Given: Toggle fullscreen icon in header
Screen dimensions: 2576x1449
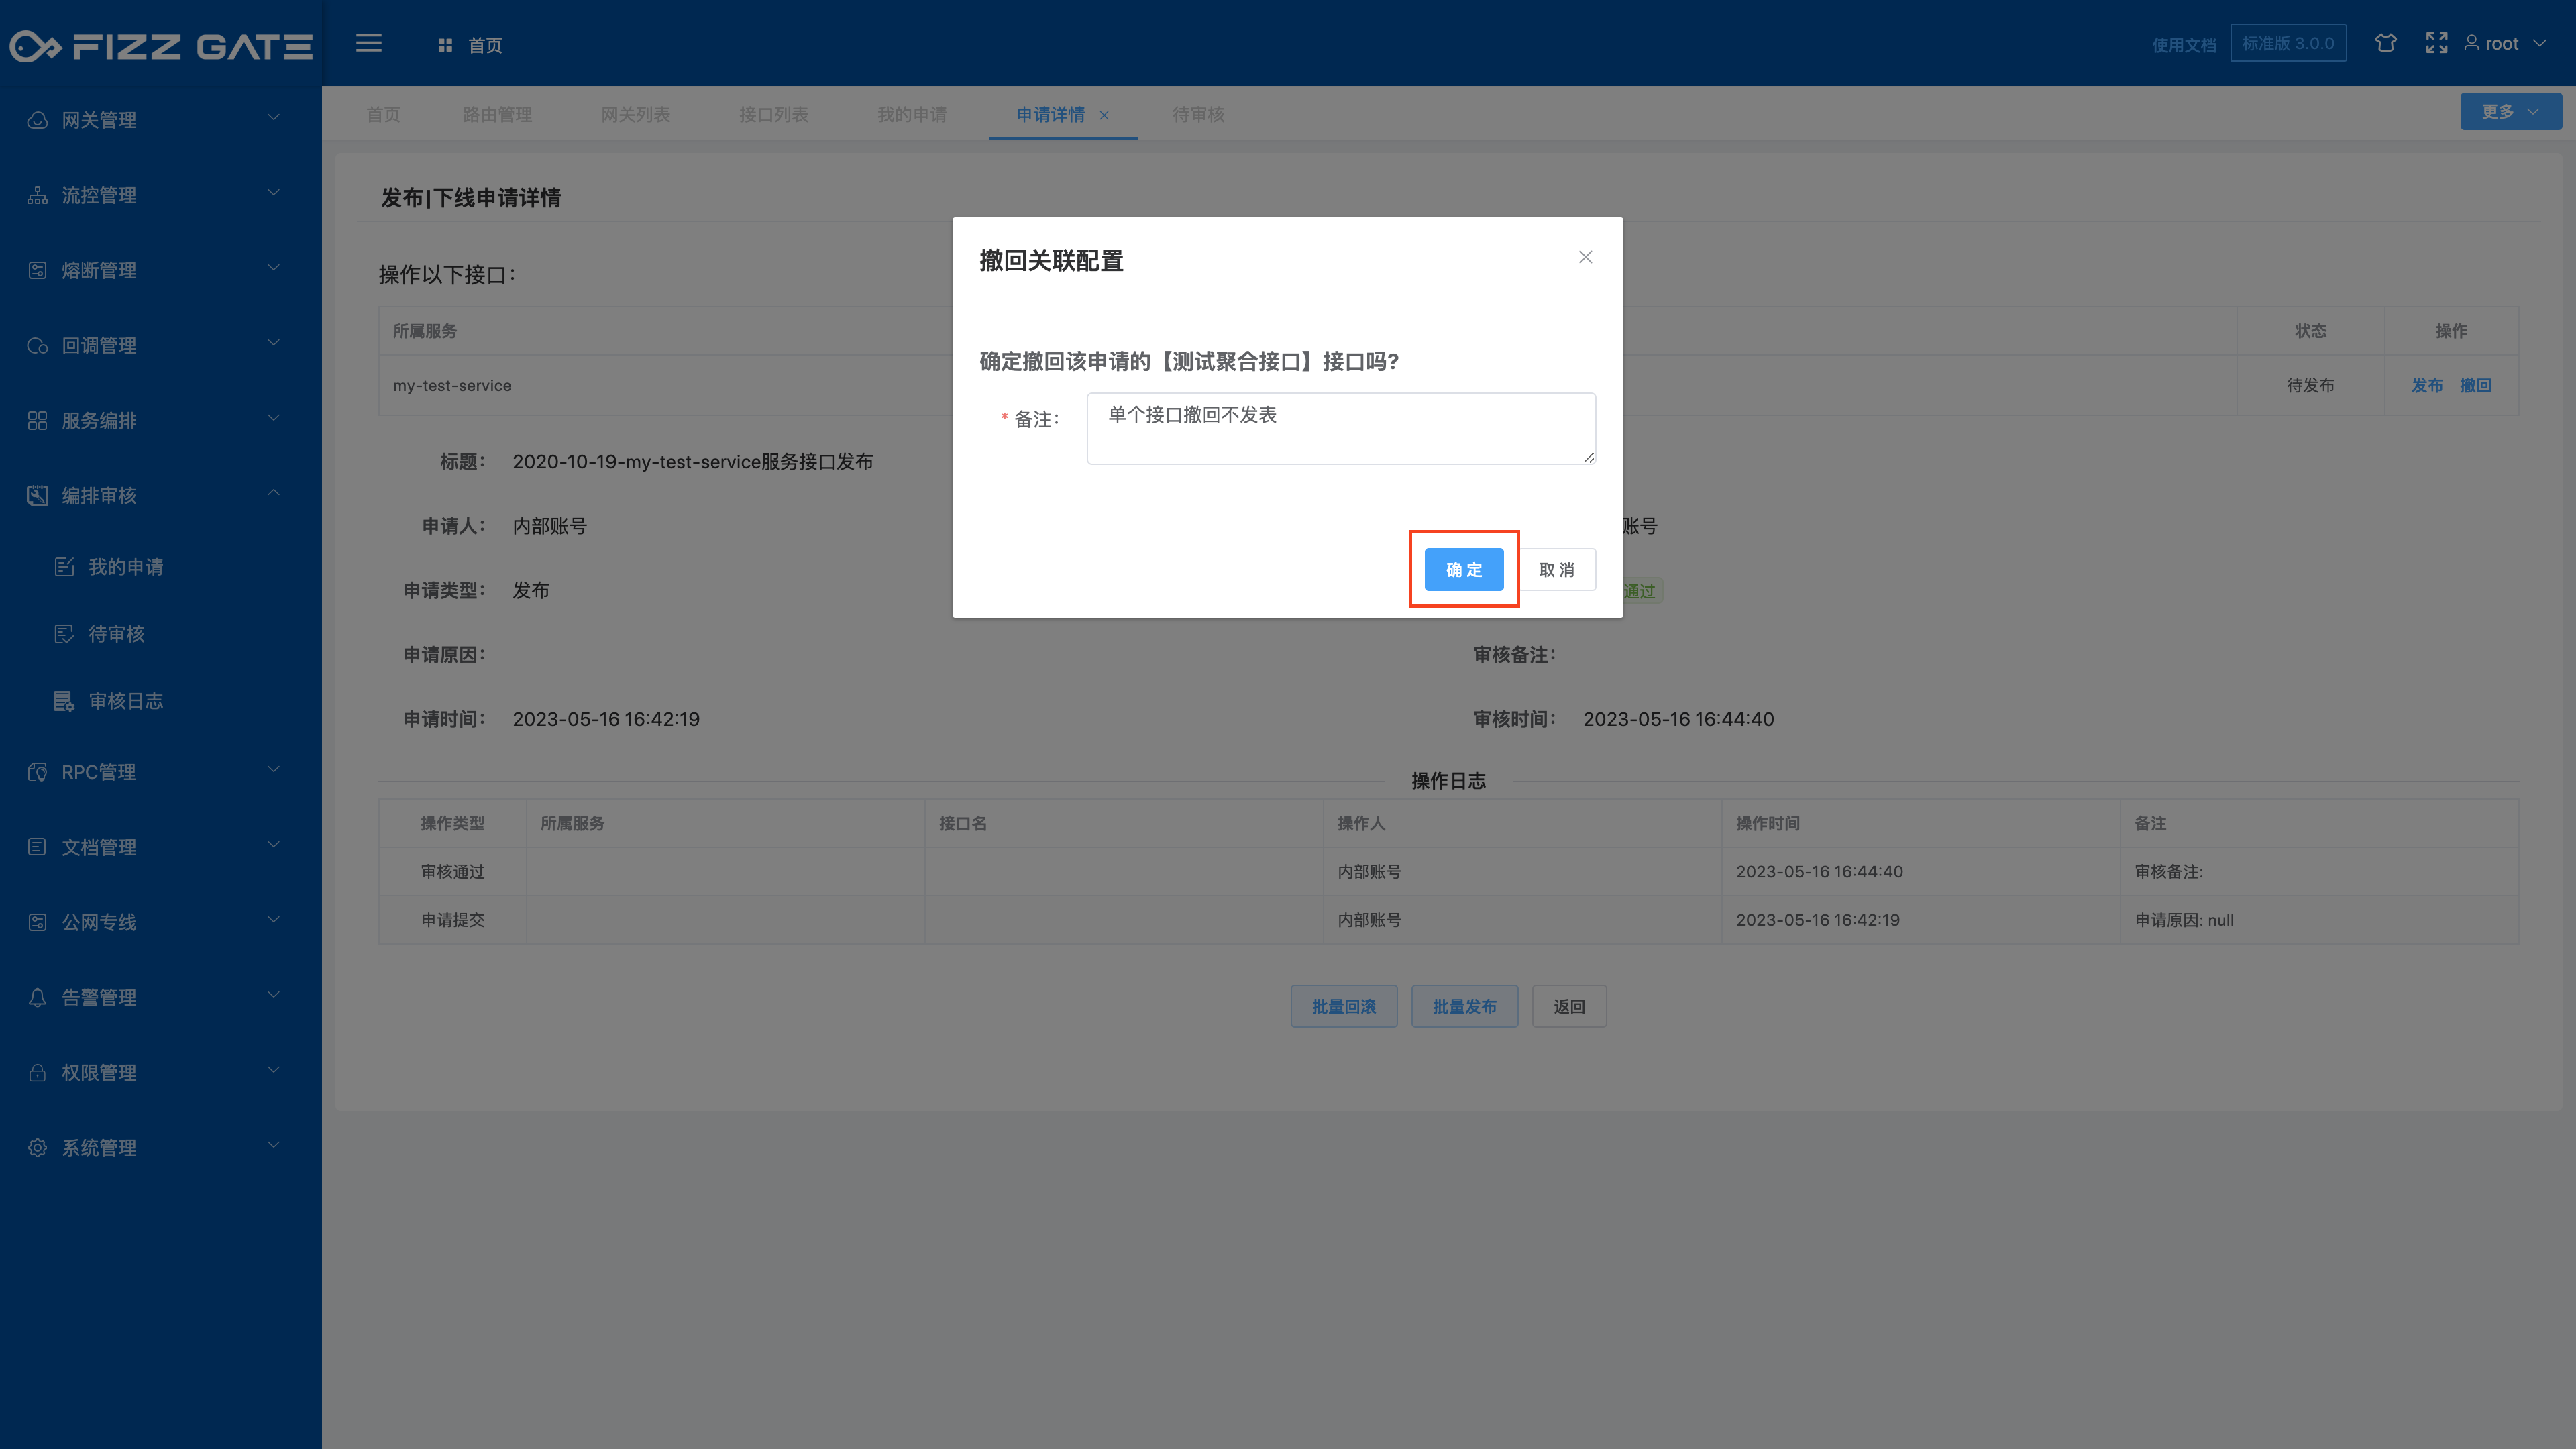Looking at the screenshot, I should pos(2437,43).
